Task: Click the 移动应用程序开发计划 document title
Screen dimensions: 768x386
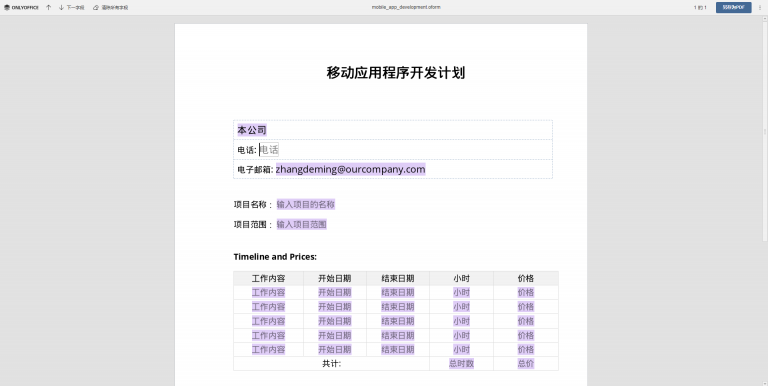Action: coord(396,73)
